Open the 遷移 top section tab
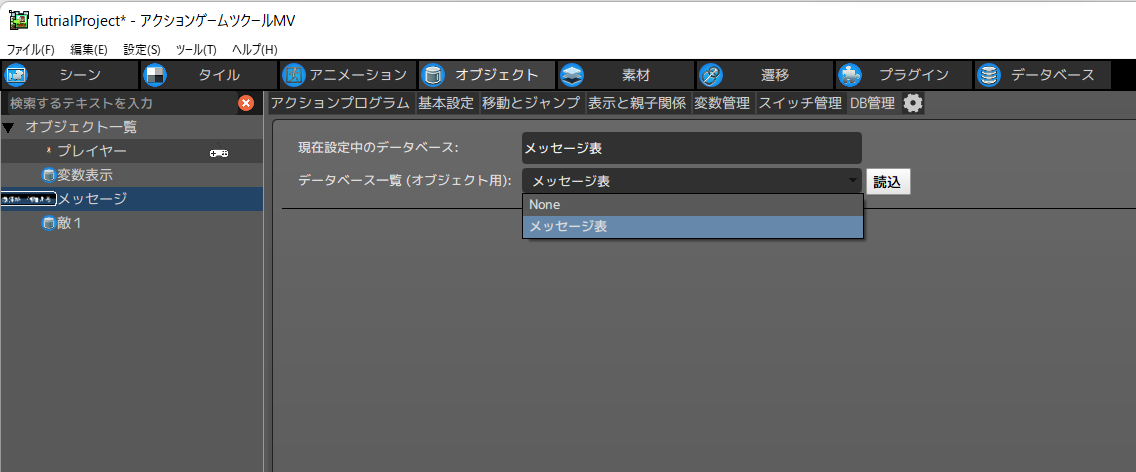 pyautogui.click(x=764, y=75)
